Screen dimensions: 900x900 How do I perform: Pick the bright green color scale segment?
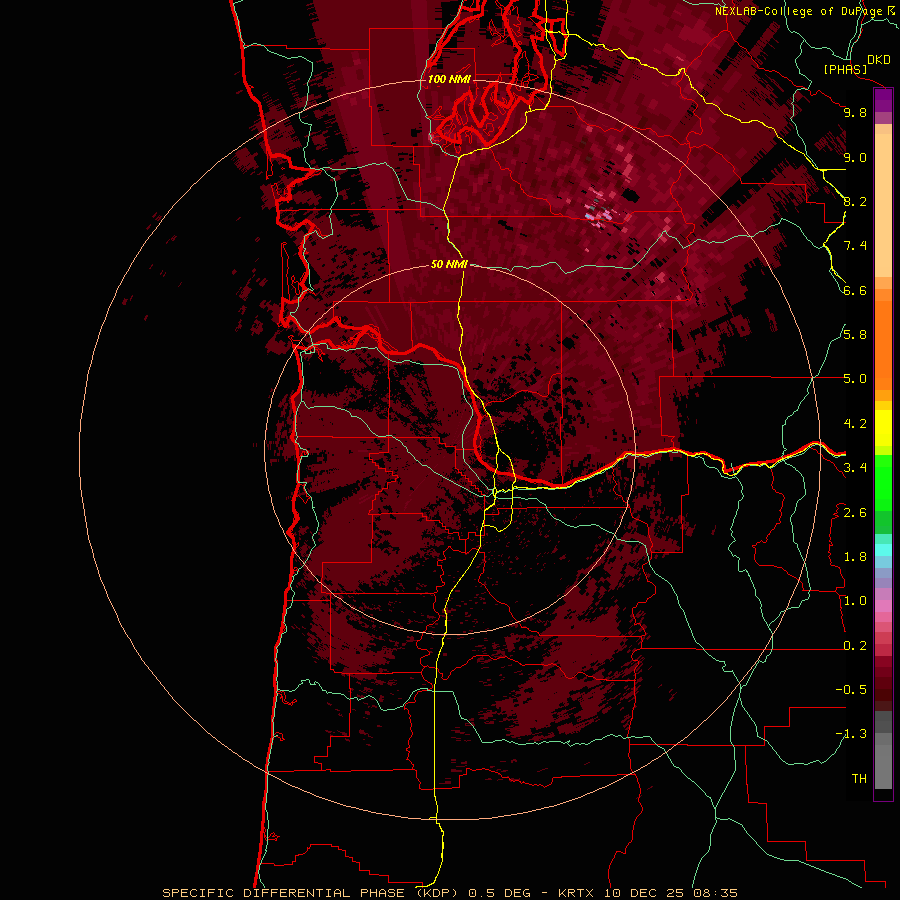point(883,481)
